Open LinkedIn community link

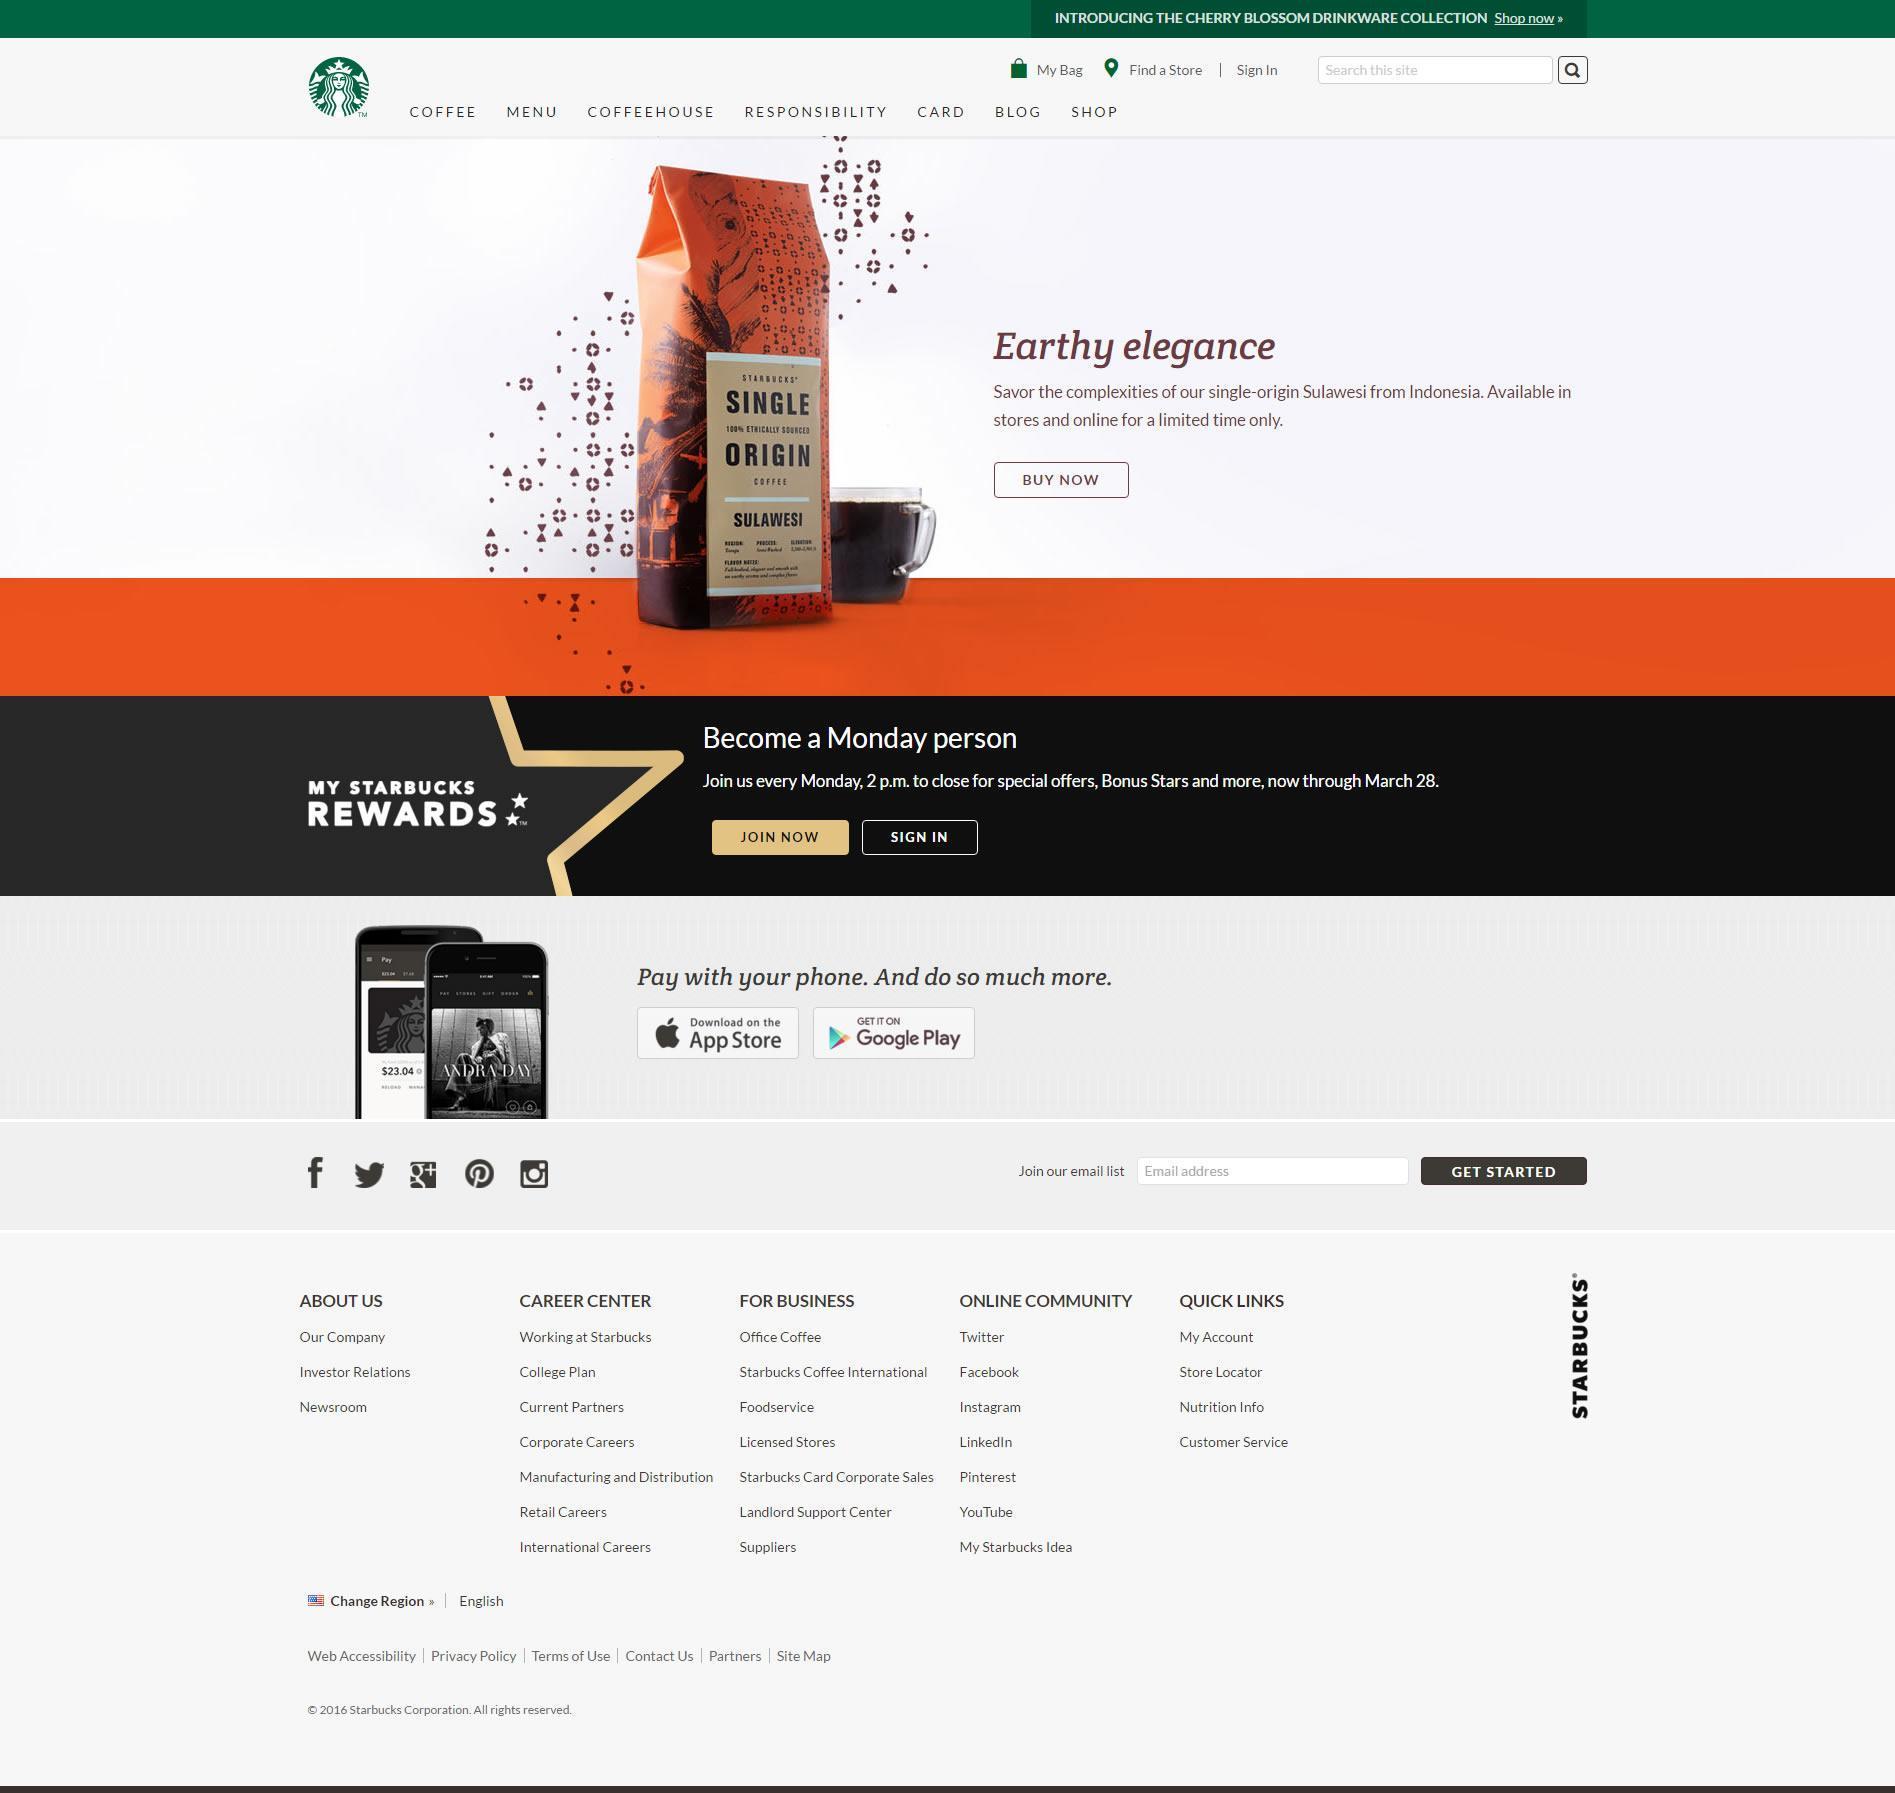(x=985, y=1442)
